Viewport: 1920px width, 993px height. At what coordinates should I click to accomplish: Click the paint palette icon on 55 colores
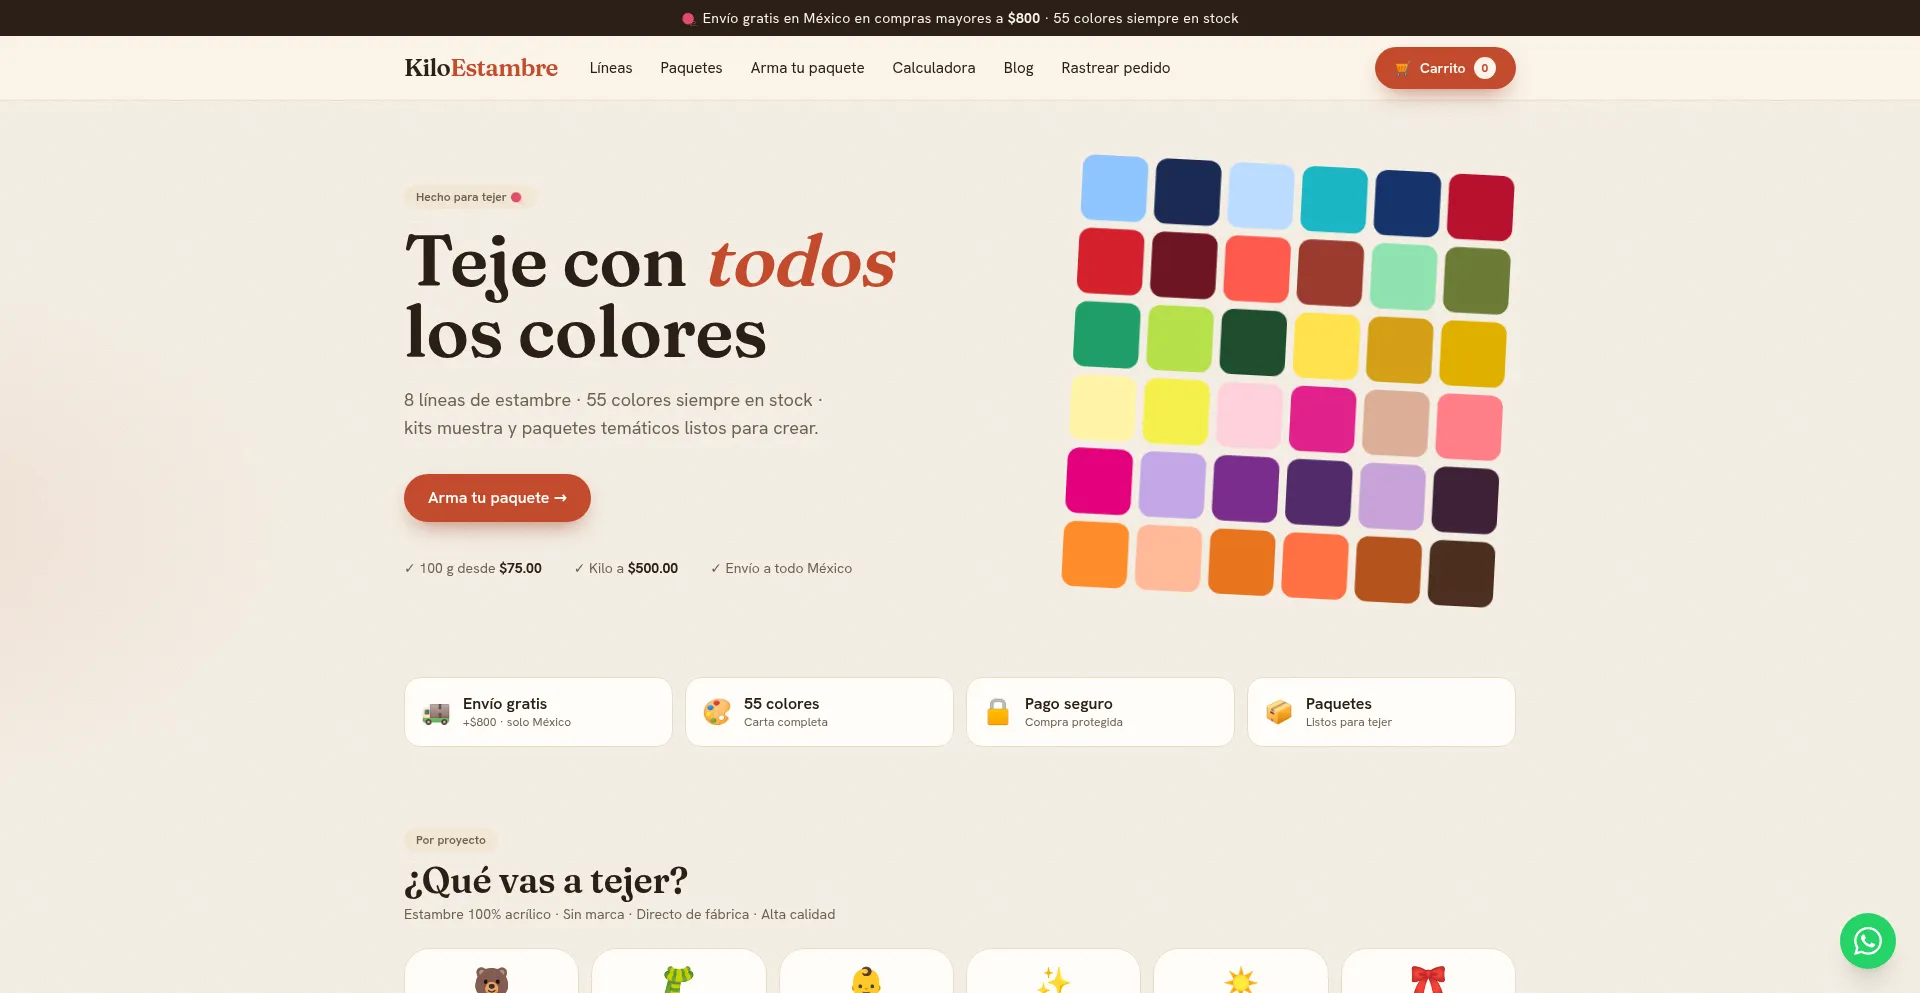[717, 712]
